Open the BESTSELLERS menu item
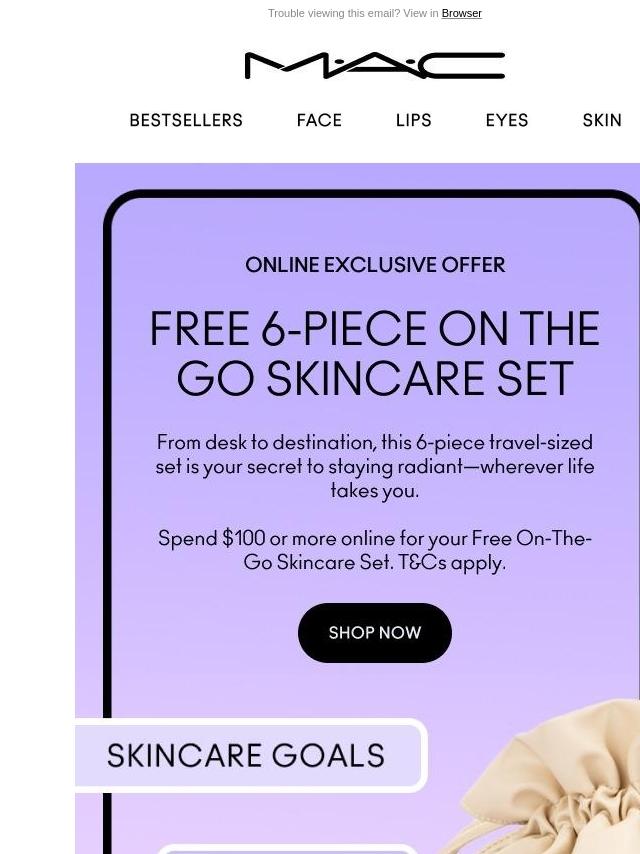 (186, 120)
